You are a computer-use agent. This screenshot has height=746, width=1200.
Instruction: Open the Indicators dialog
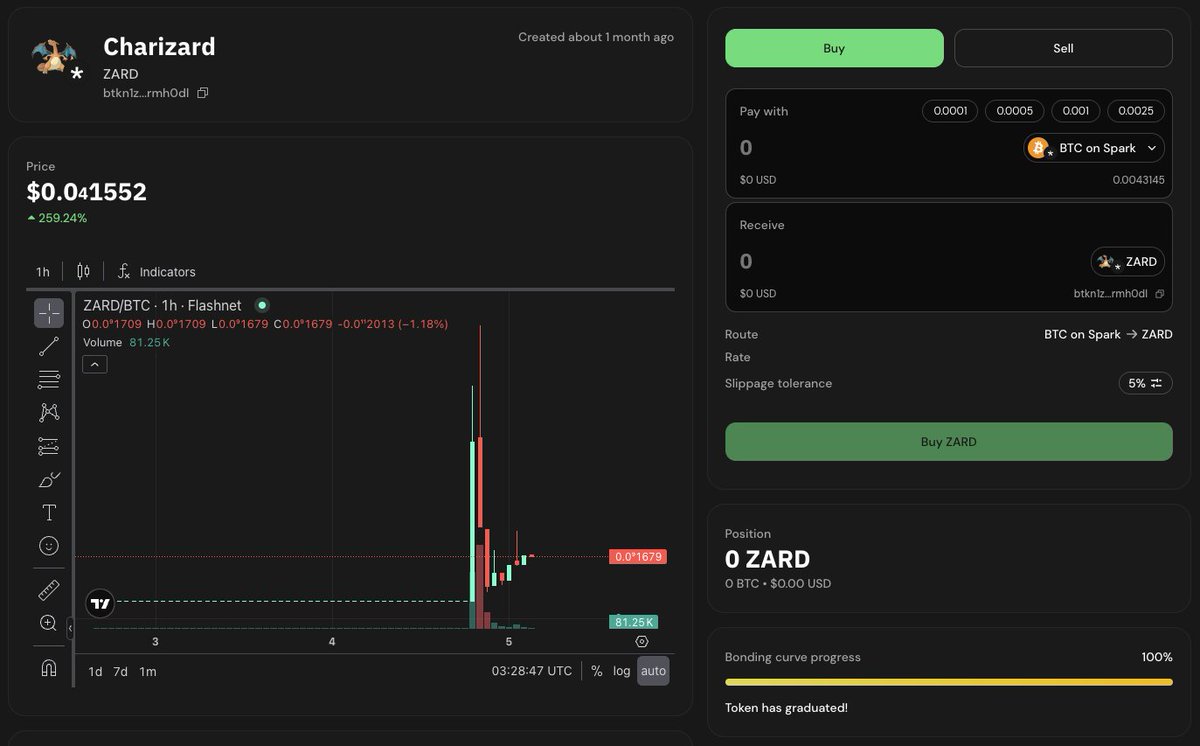pyautogui.click(x=157, y=271)
